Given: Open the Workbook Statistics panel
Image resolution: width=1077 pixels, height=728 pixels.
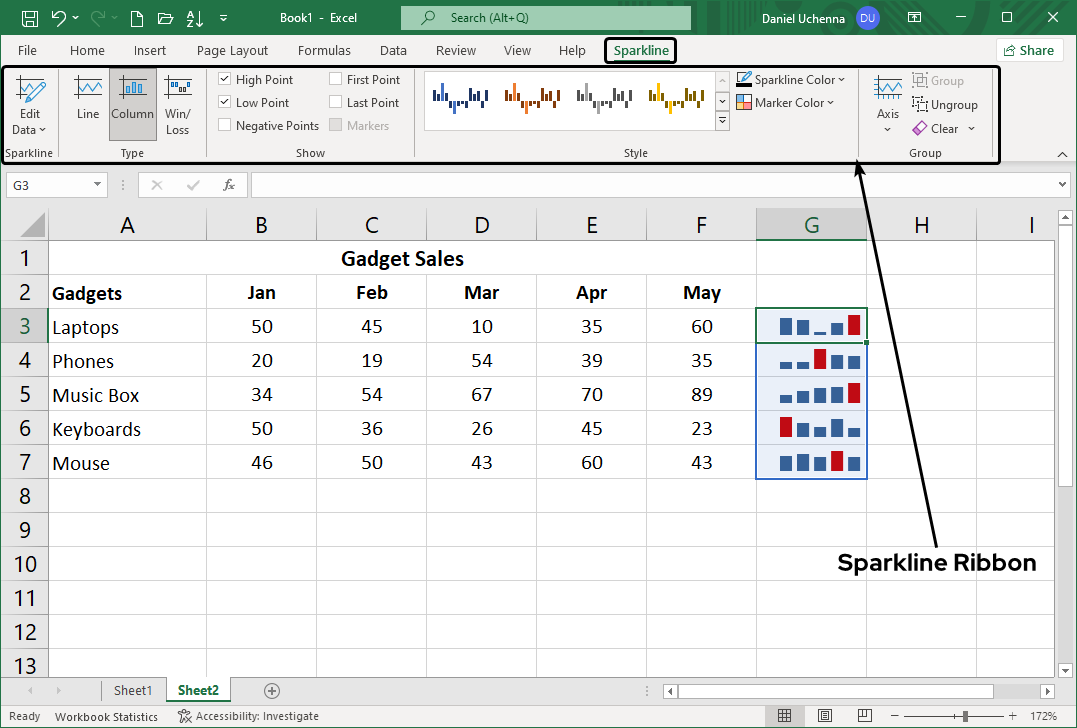Looking at the screenshot, I should (x=106, y=716).
